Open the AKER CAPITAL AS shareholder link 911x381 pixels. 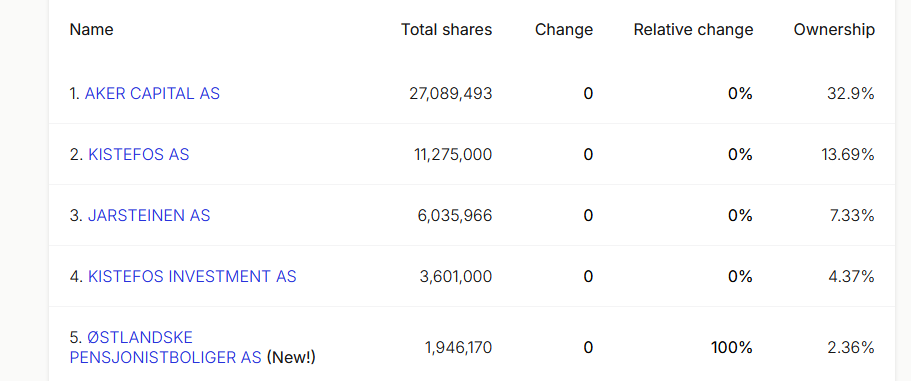pyautogui.click(x=152, y=94)
